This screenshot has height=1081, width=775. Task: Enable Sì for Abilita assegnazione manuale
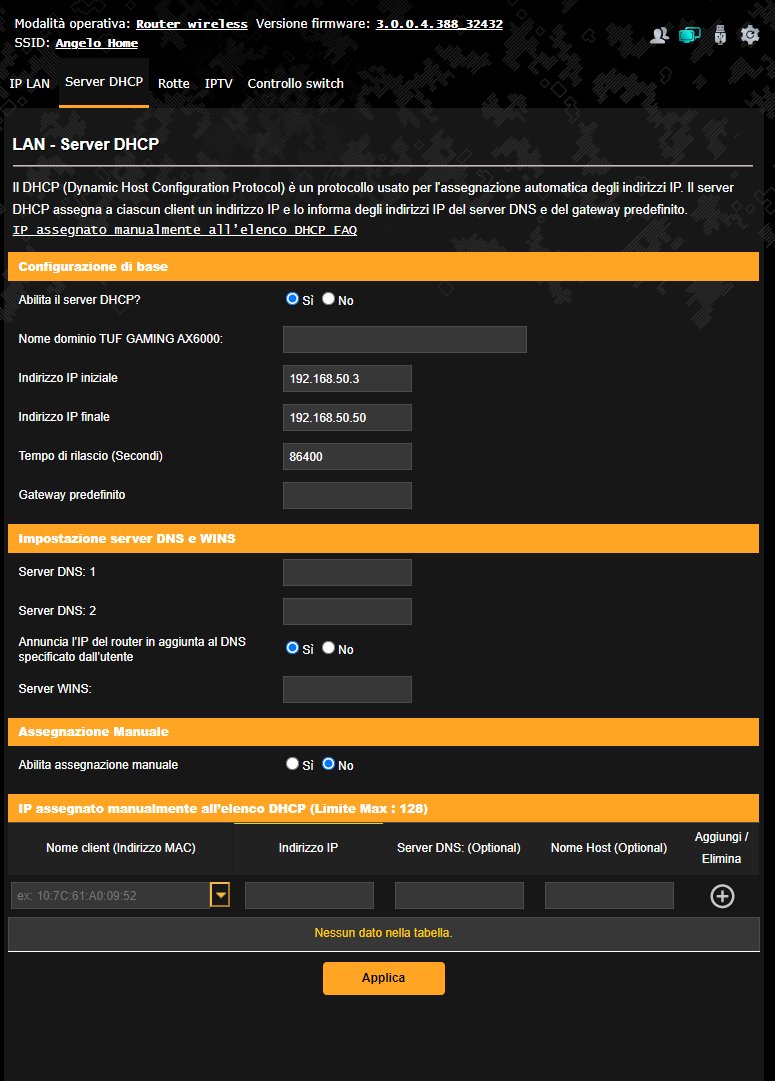[x=292, y=764]
